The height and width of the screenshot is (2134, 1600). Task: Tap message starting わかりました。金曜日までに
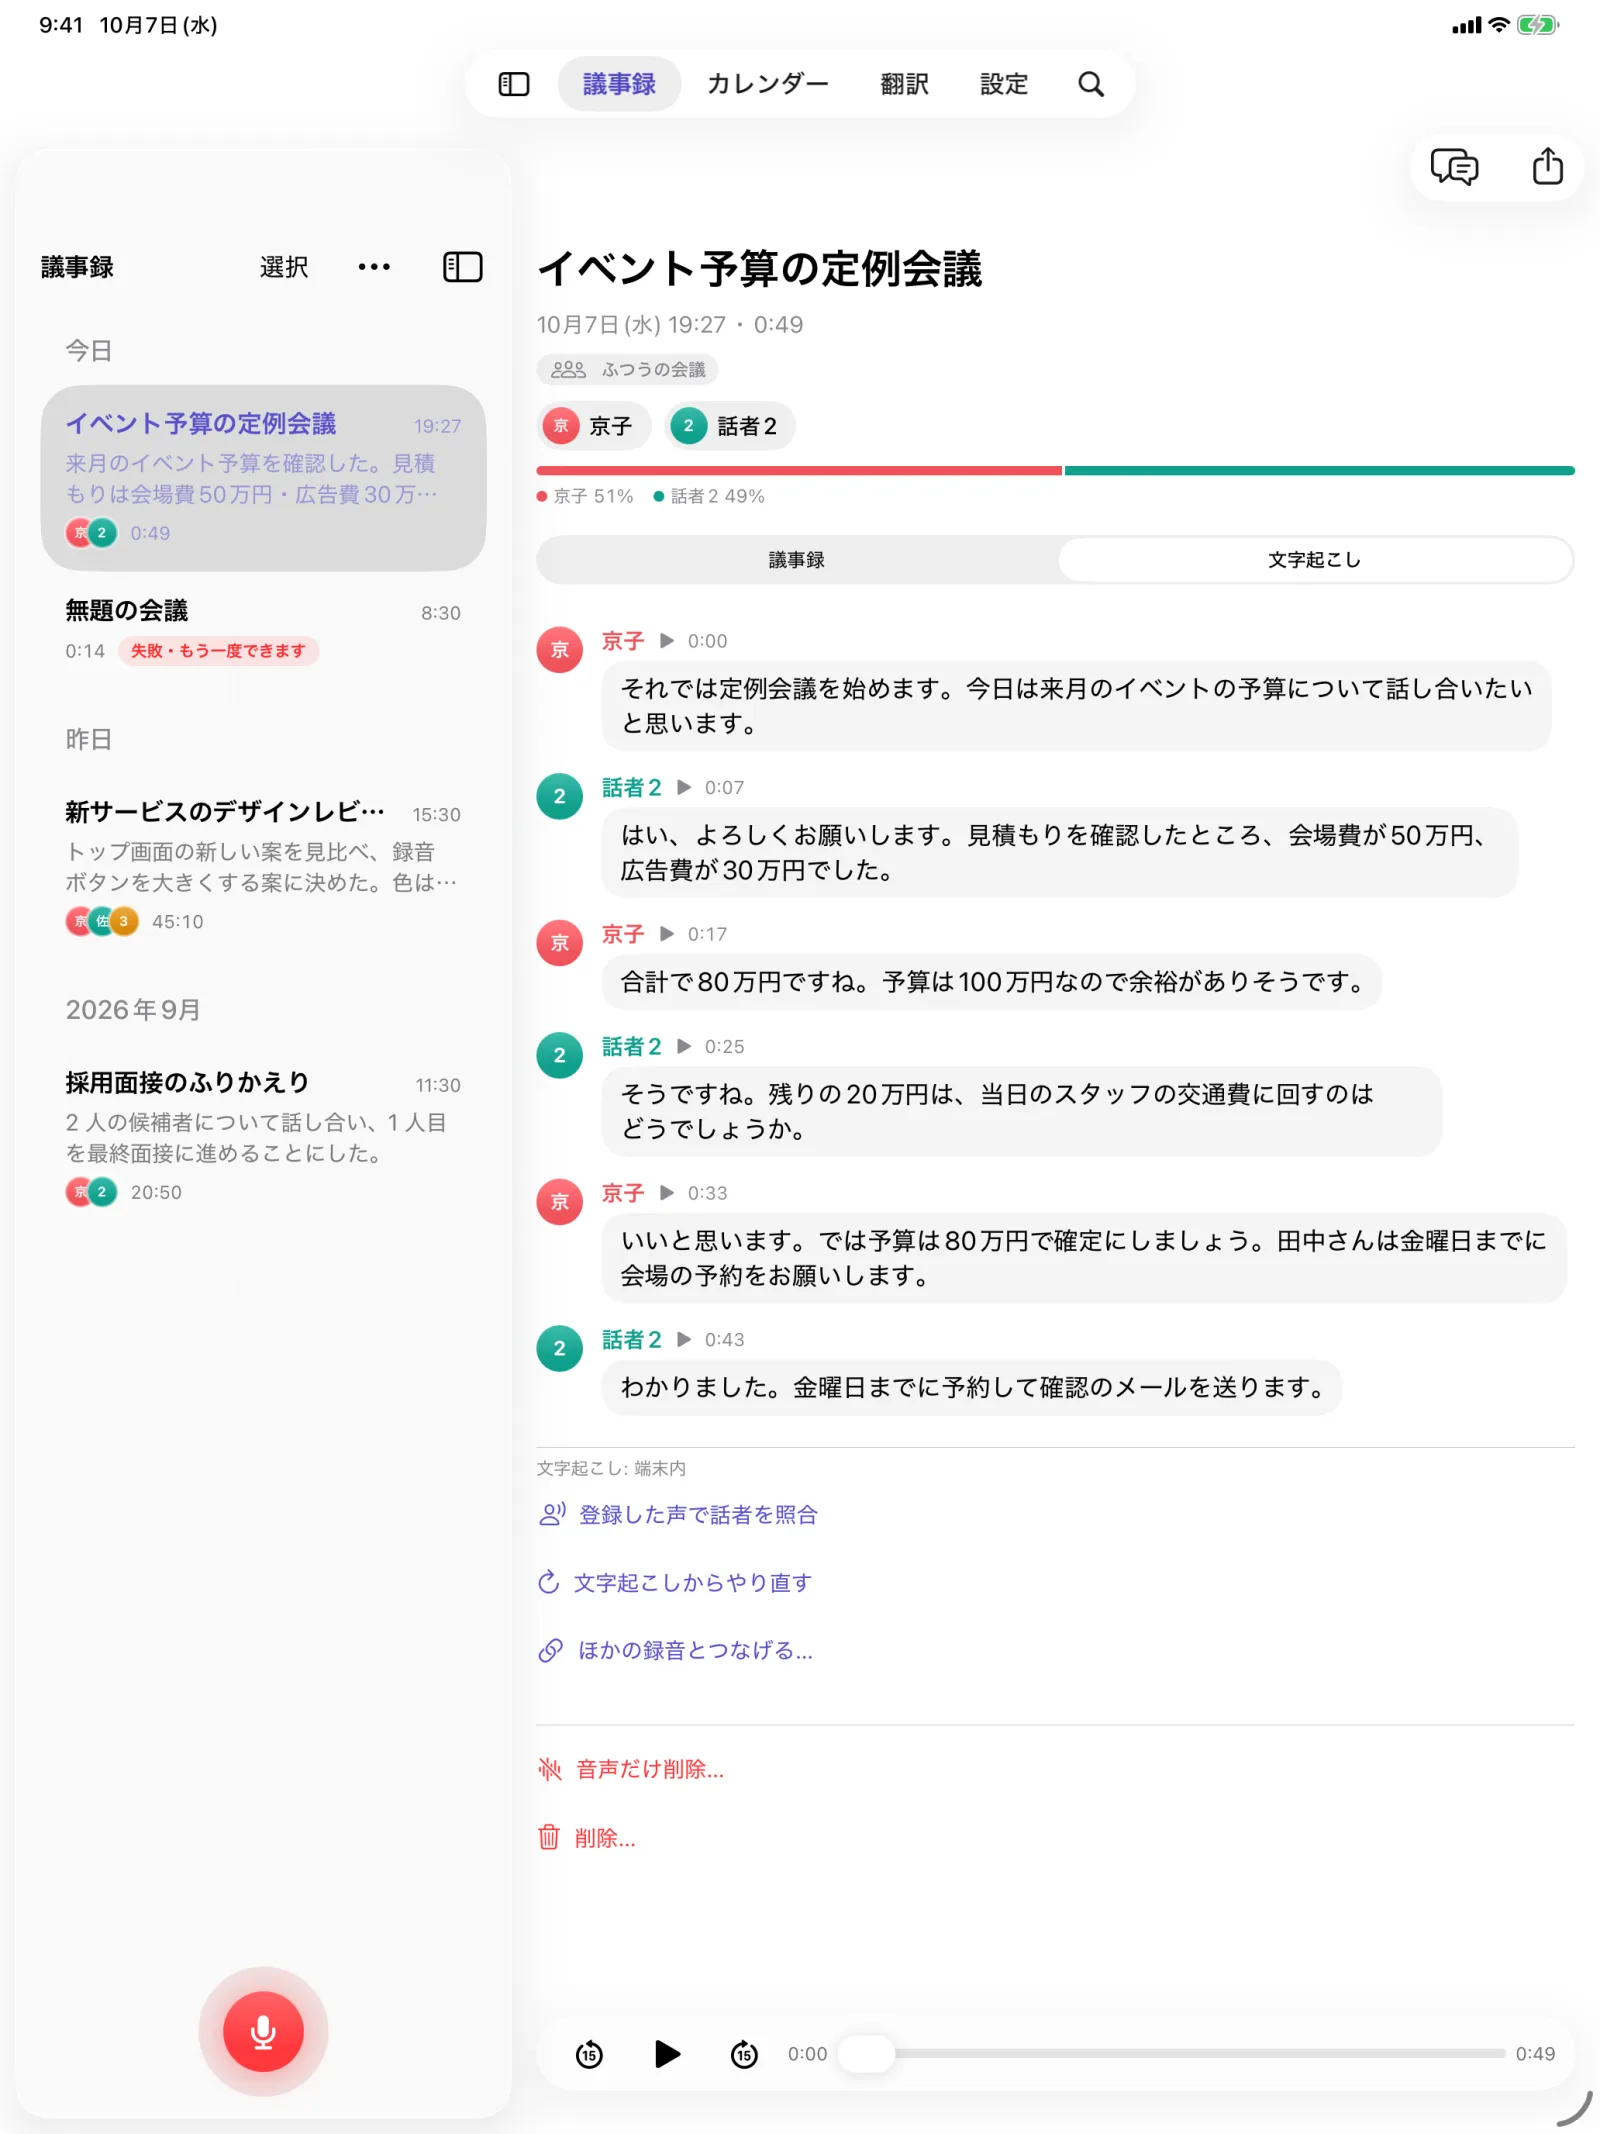click(x=972, y=1387)
